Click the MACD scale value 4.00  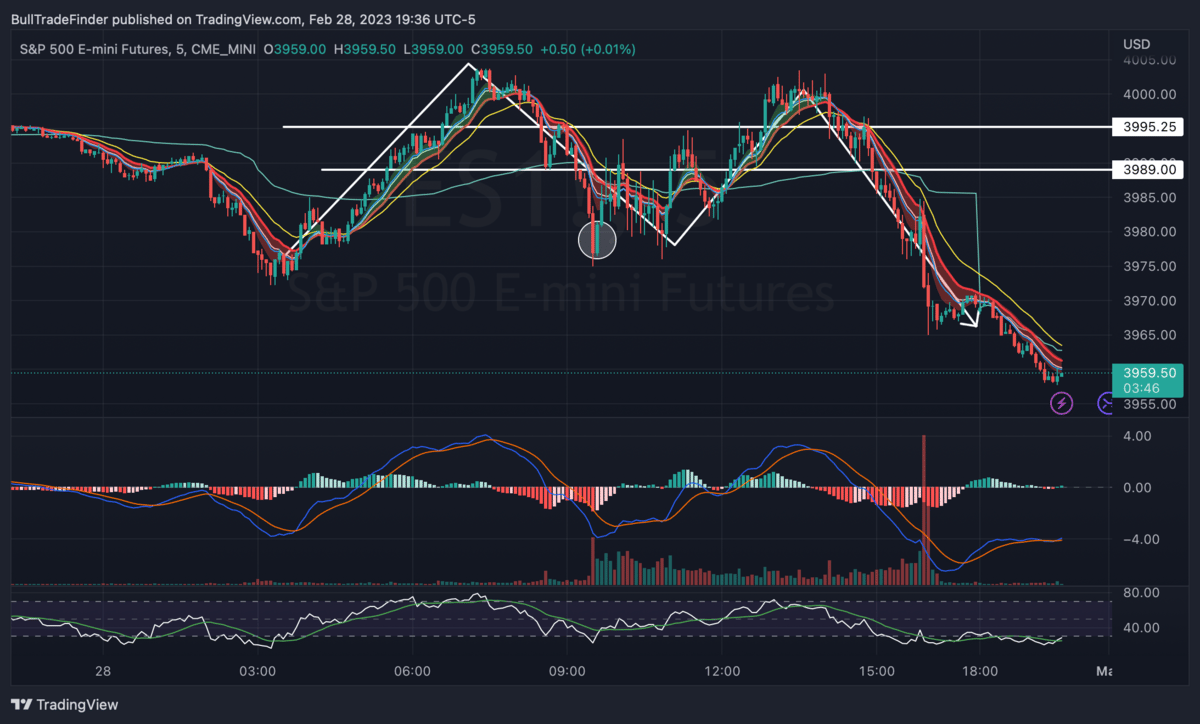click(1138, 436)
